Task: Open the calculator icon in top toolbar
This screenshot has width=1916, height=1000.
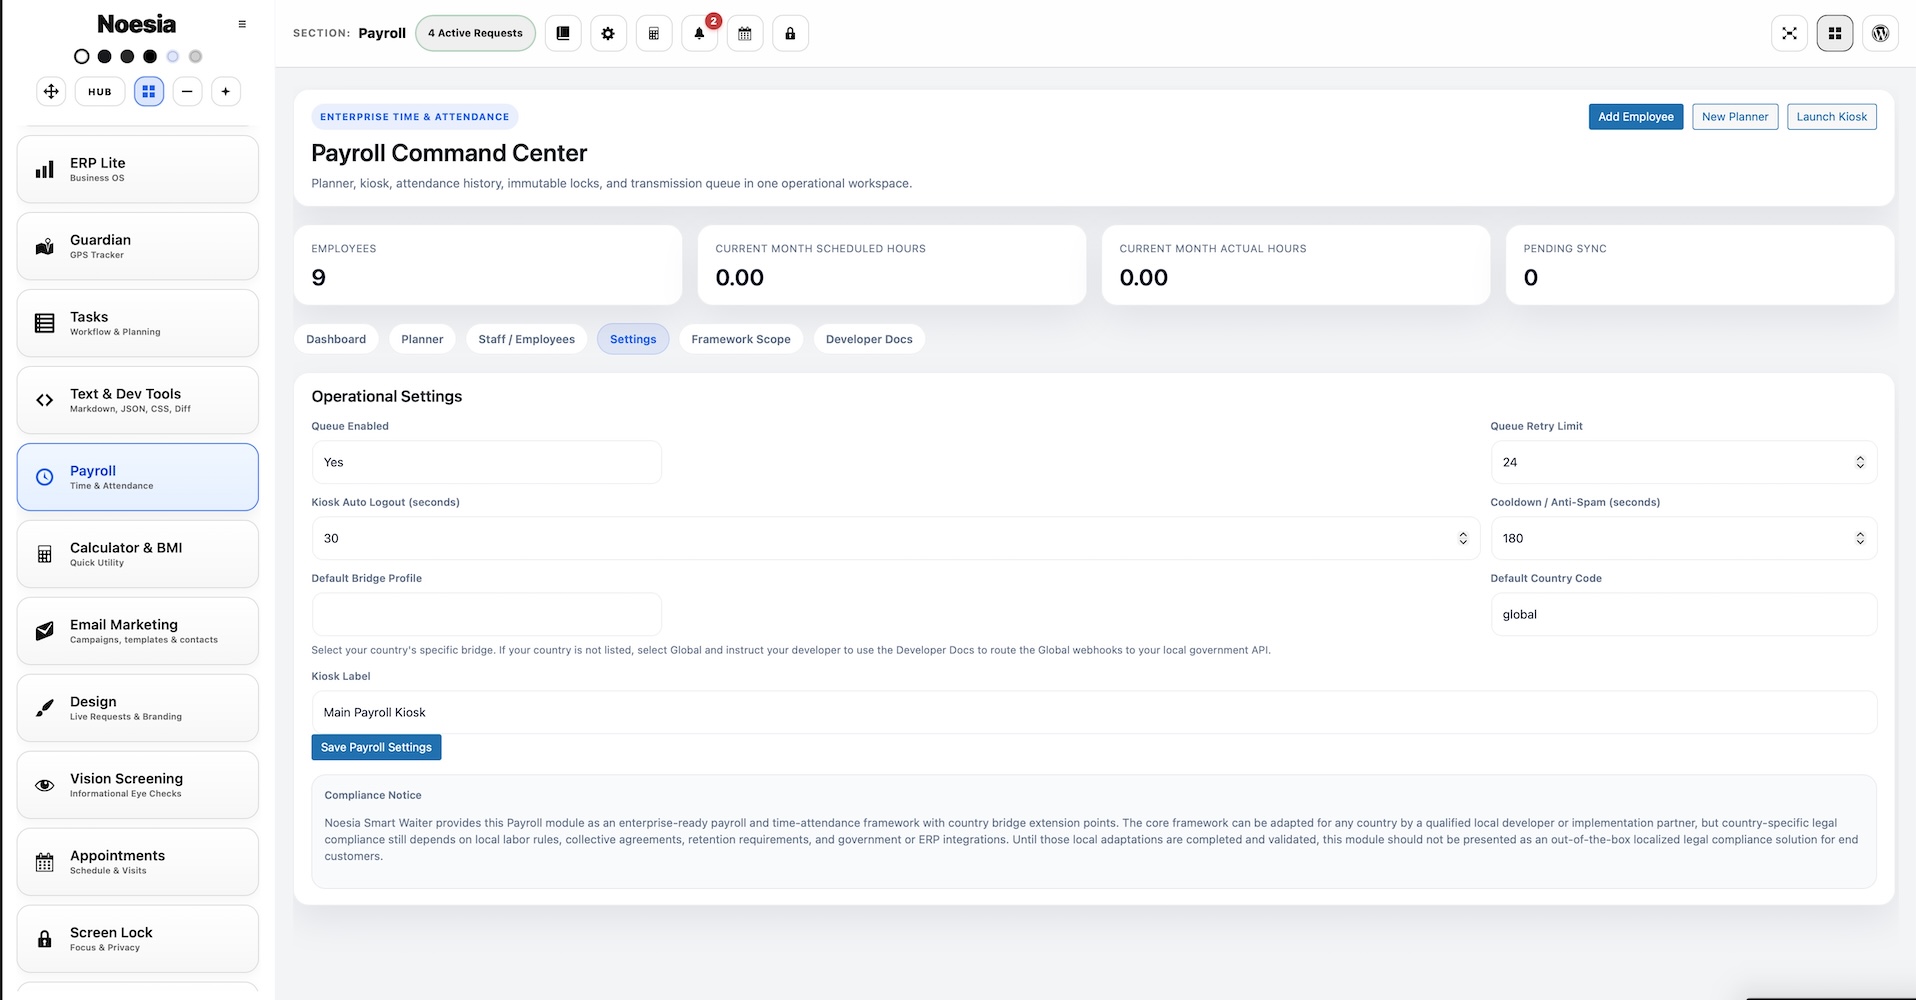Action: 654,33
